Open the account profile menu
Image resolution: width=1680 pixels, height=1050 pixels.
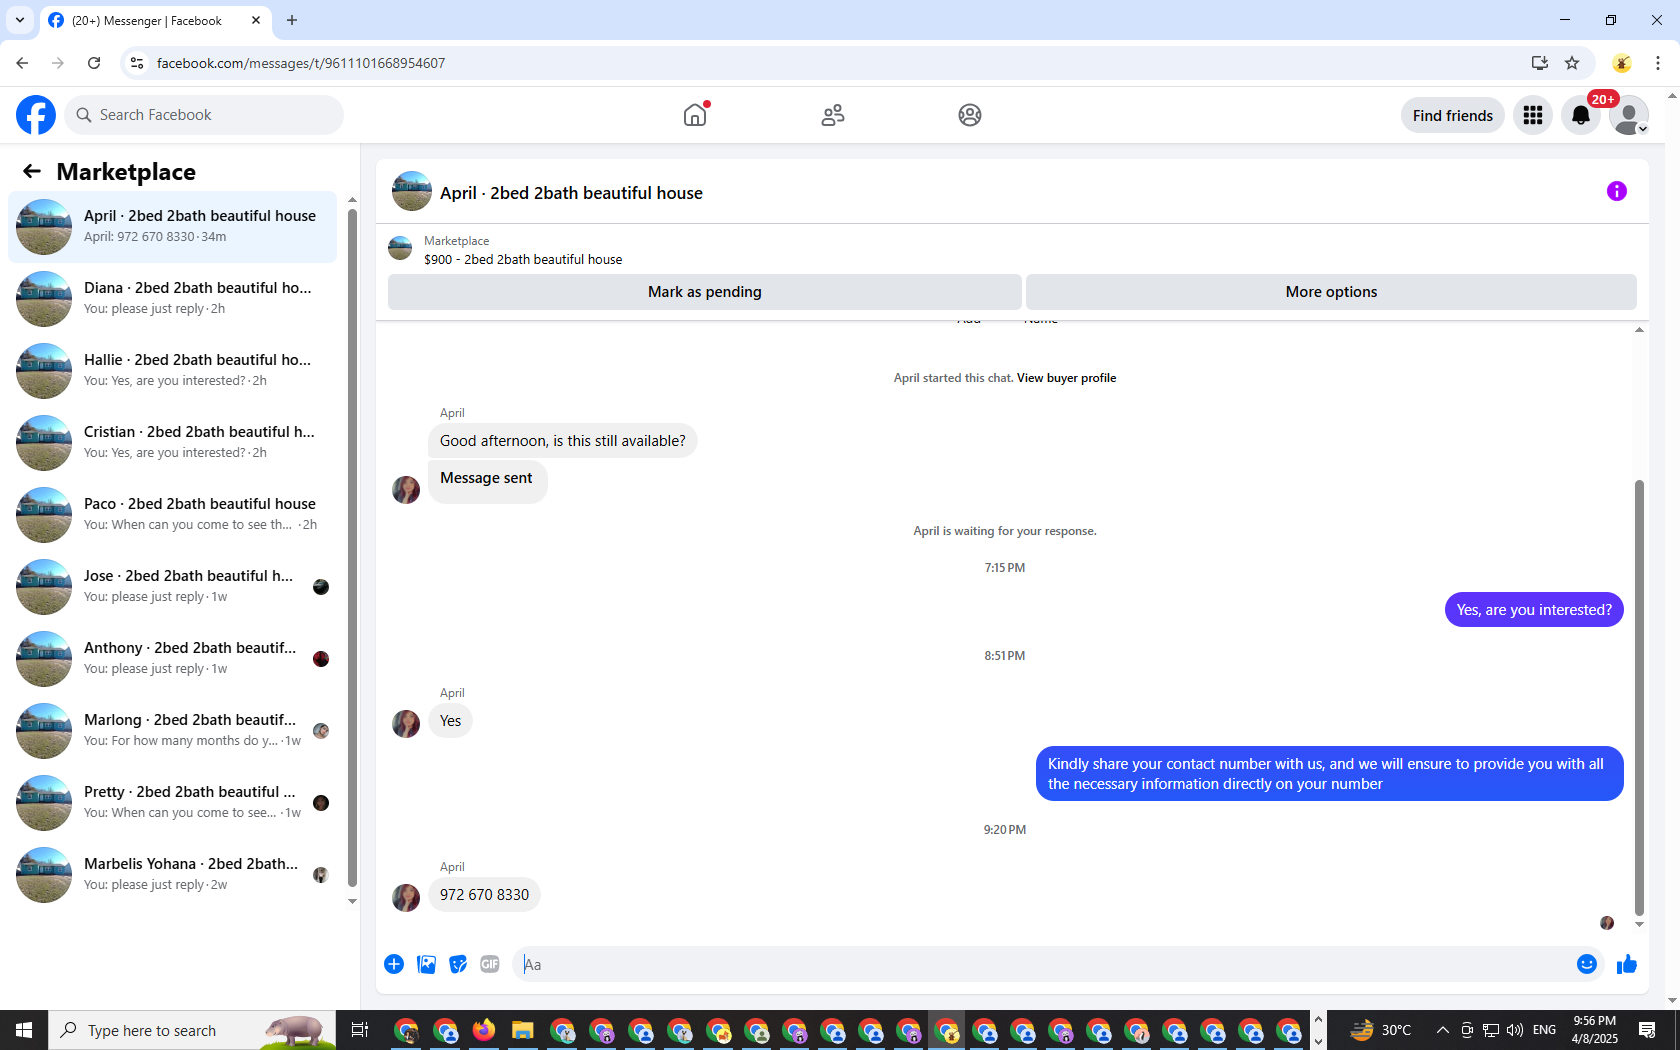1629,115
